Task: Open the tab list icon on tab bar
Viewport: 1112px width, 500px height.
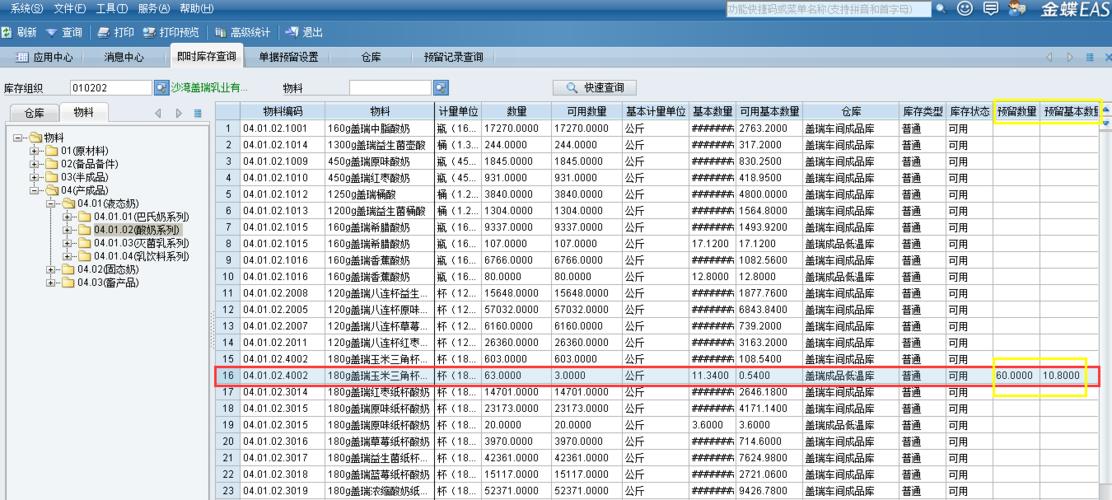Action: point(1090,57)
